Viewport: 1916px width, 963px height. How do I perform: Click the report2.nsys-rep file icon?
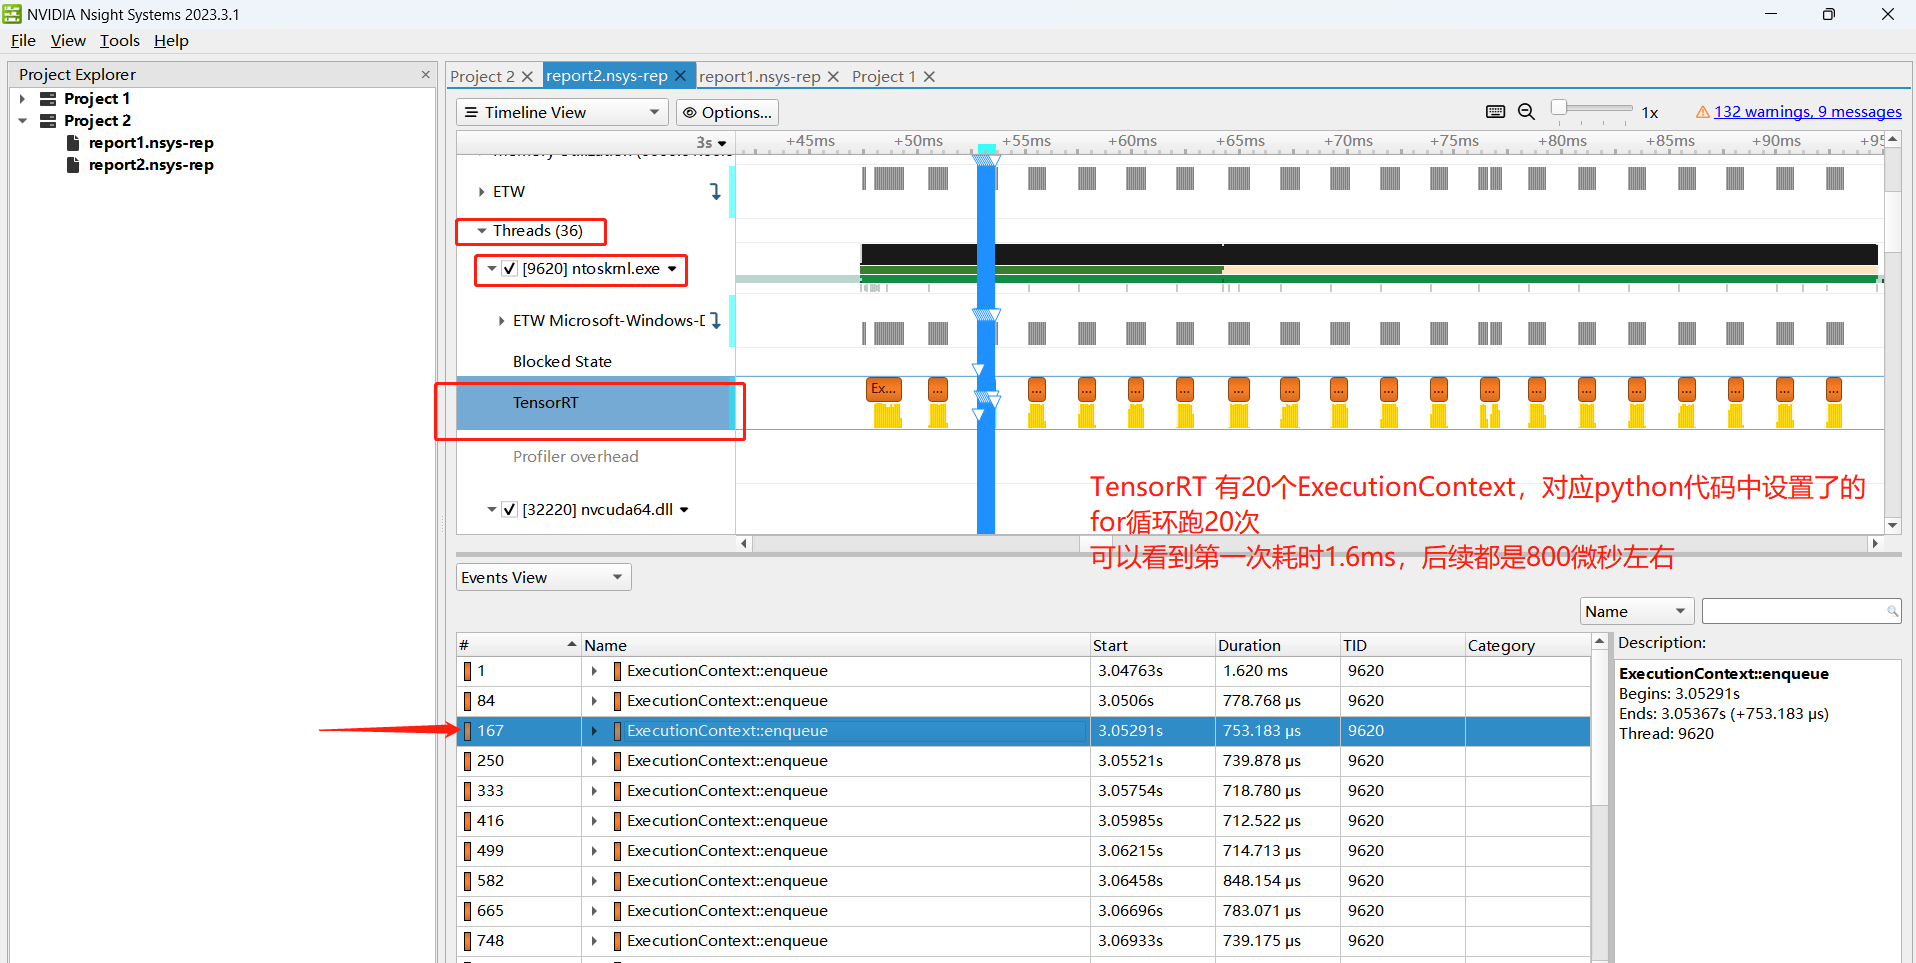tap(73, 165)
